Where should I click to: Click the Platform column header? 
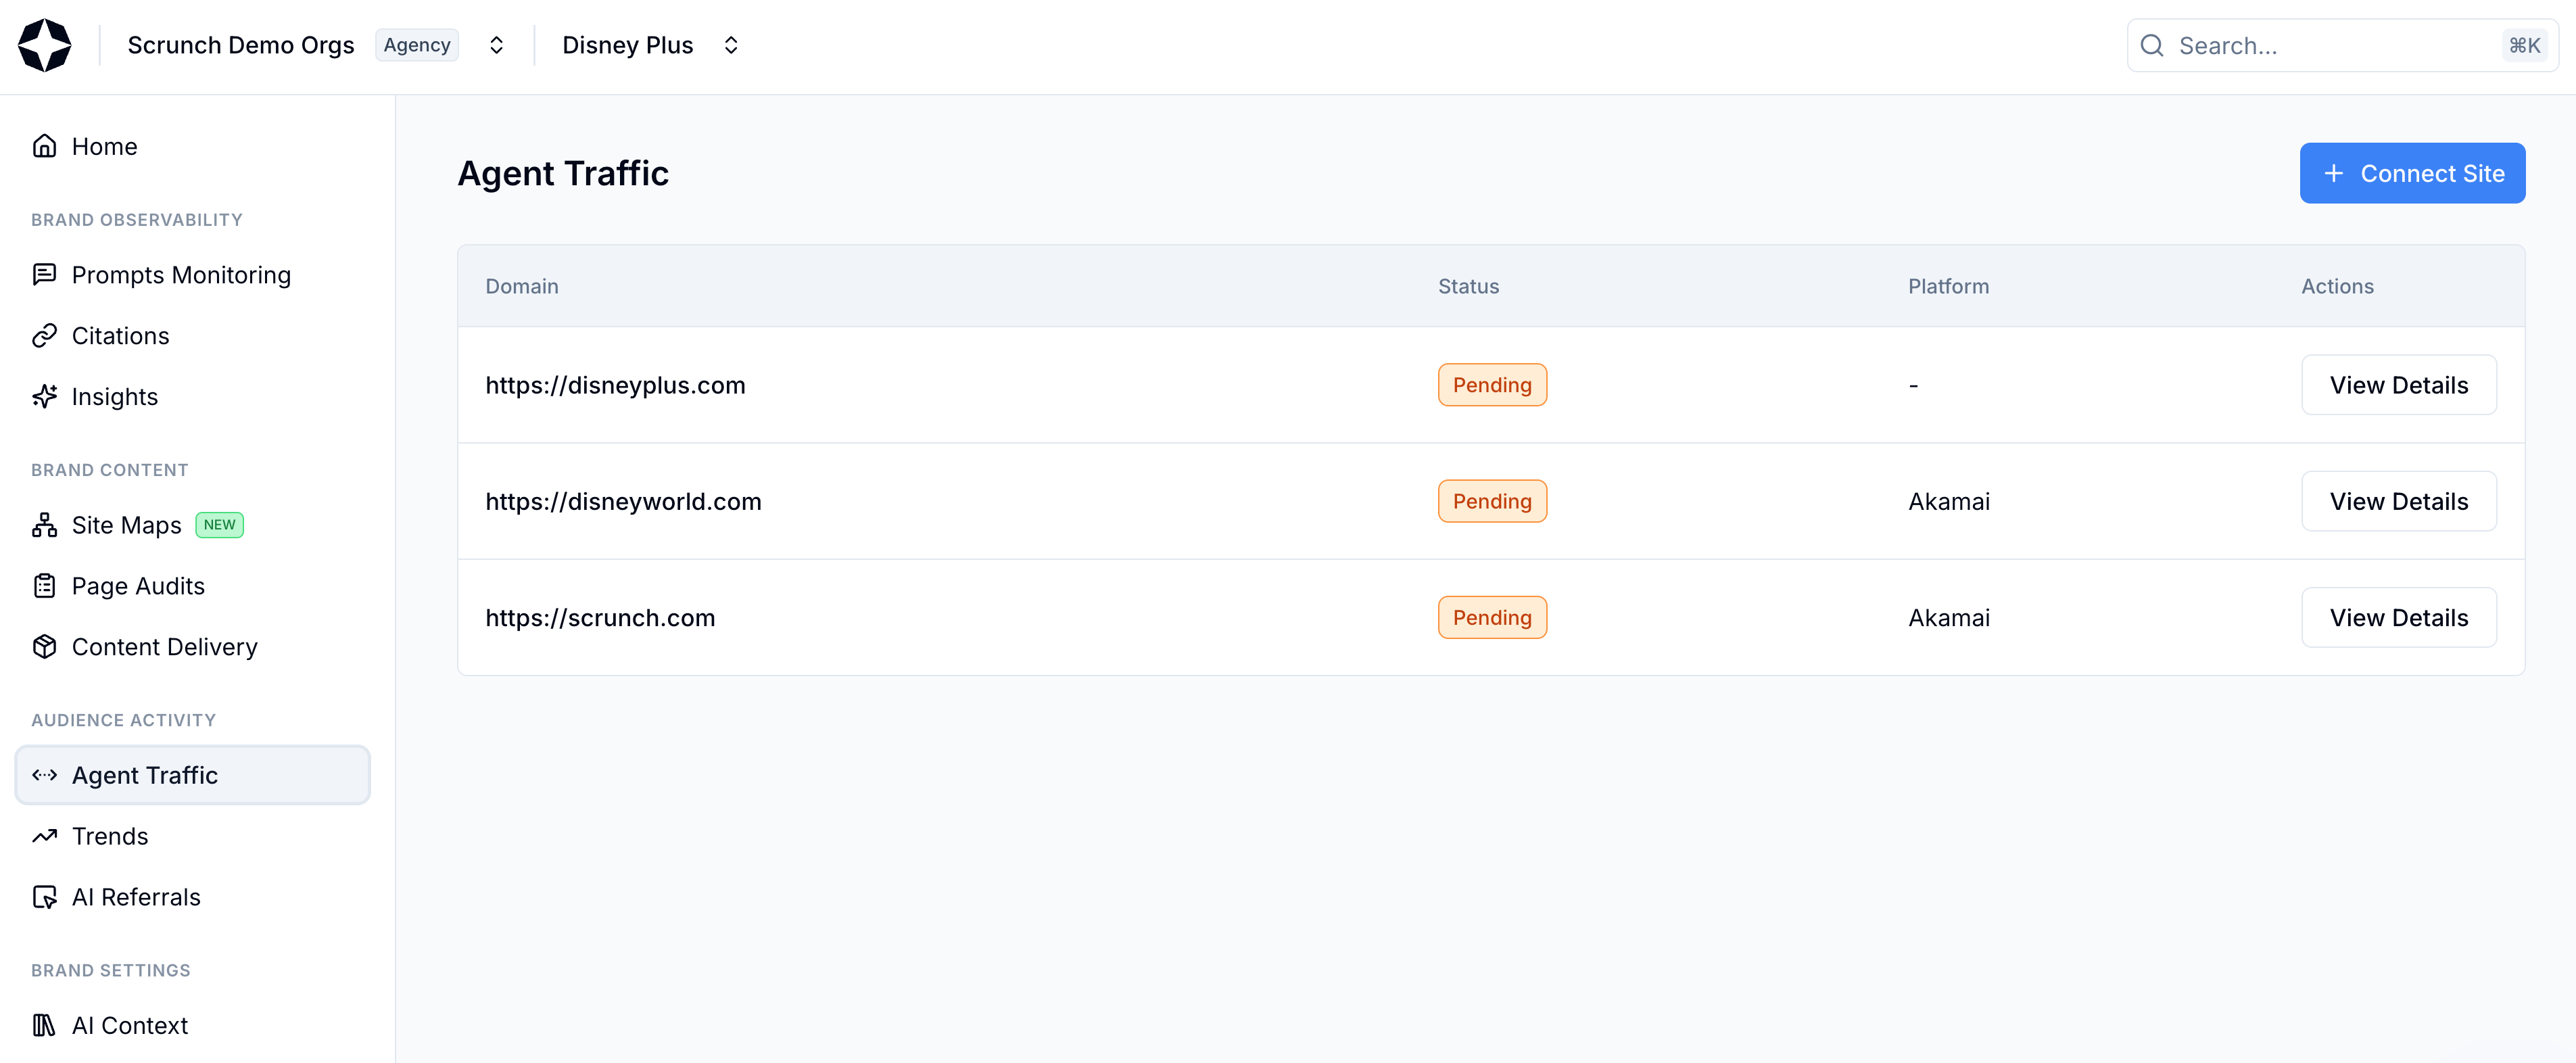(1948, 286)
